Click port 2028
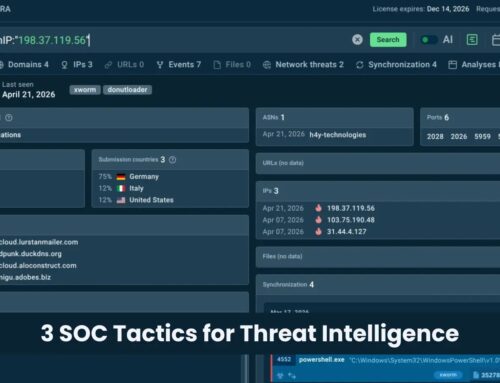Screen dimensions: 500x383 coord(435,137)
